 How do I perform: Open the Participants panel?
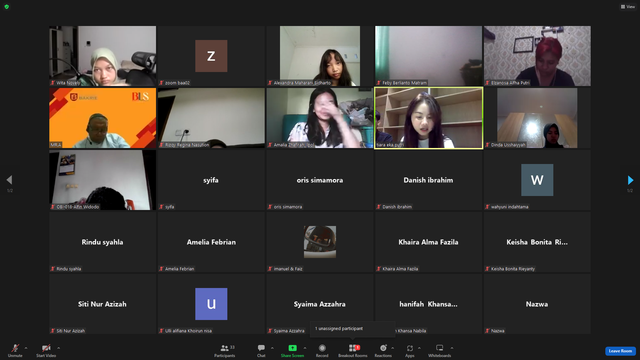coord(224,350)
